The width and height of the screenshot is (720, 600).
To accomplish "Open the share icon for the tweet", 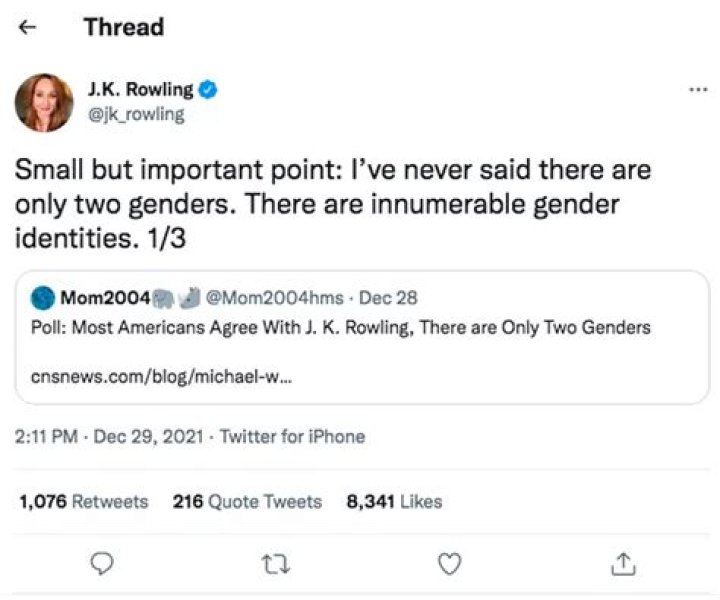I will 621,565.
